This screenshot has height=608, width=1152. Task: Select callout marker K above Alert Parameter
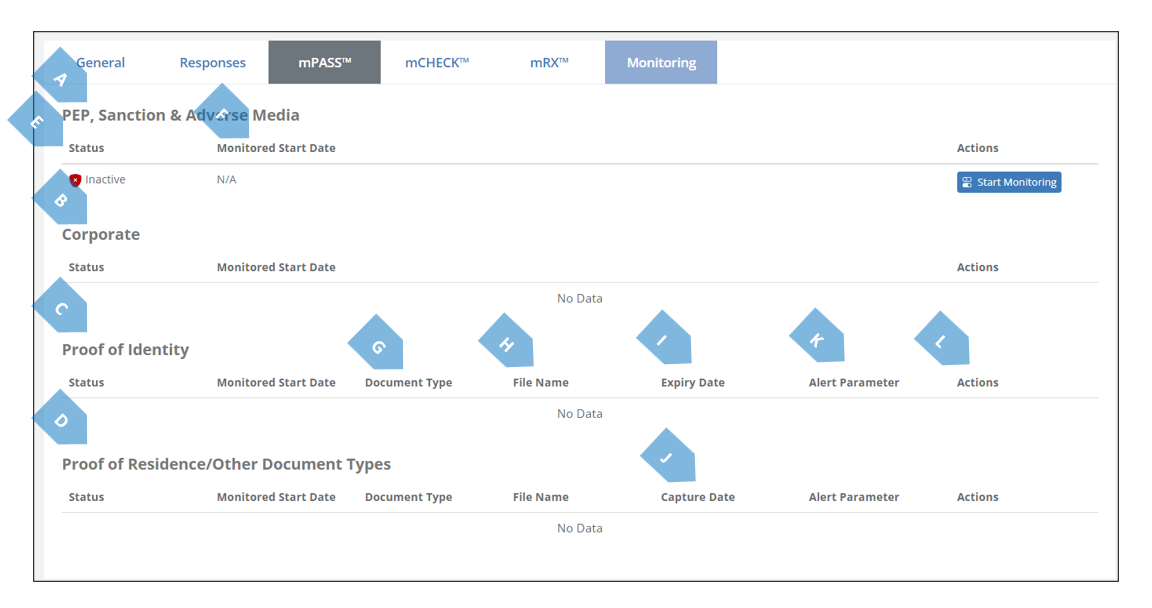pos(816,339)
